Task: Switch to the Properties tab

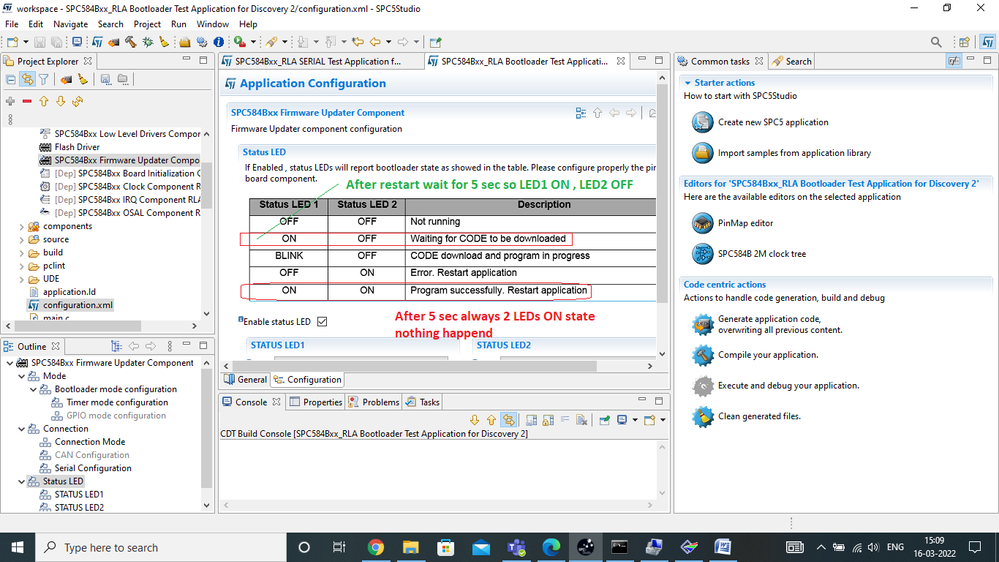Action: click(316, 402)
